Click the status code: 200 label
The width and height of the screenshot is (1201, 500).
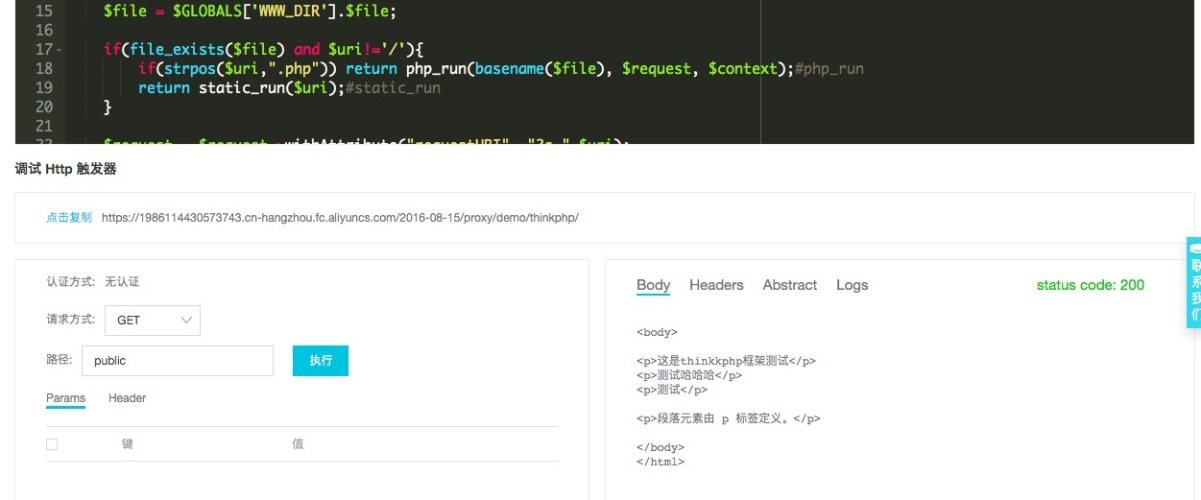coord(1090,285)
